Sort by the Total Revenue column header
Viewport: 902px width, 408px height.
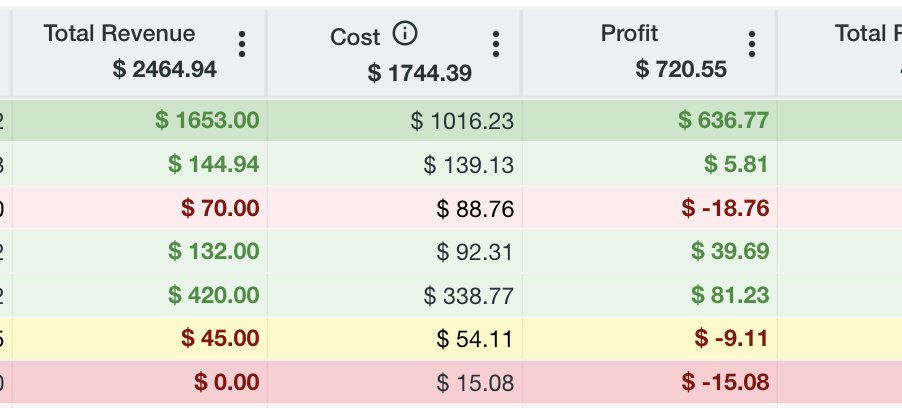[x=119, y=33]
